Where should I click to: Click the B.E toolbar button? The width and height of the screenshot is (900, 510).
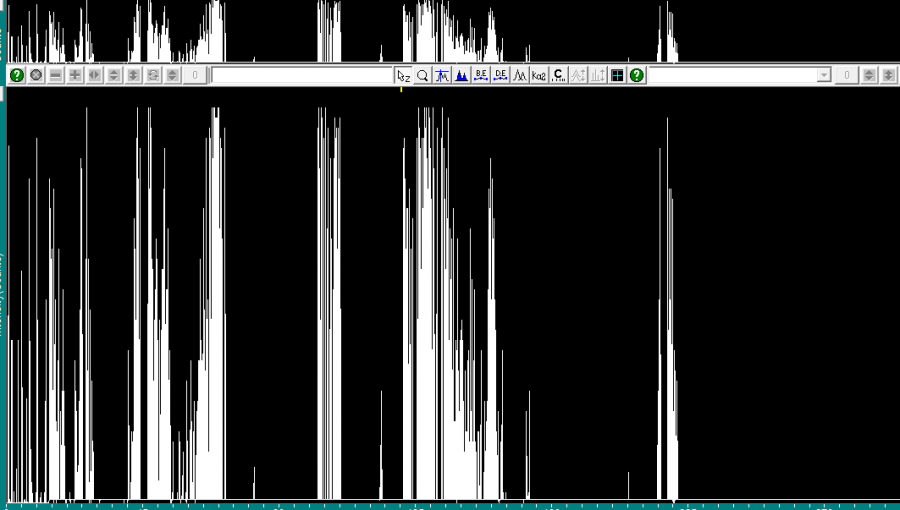click(x=481, y=75)
